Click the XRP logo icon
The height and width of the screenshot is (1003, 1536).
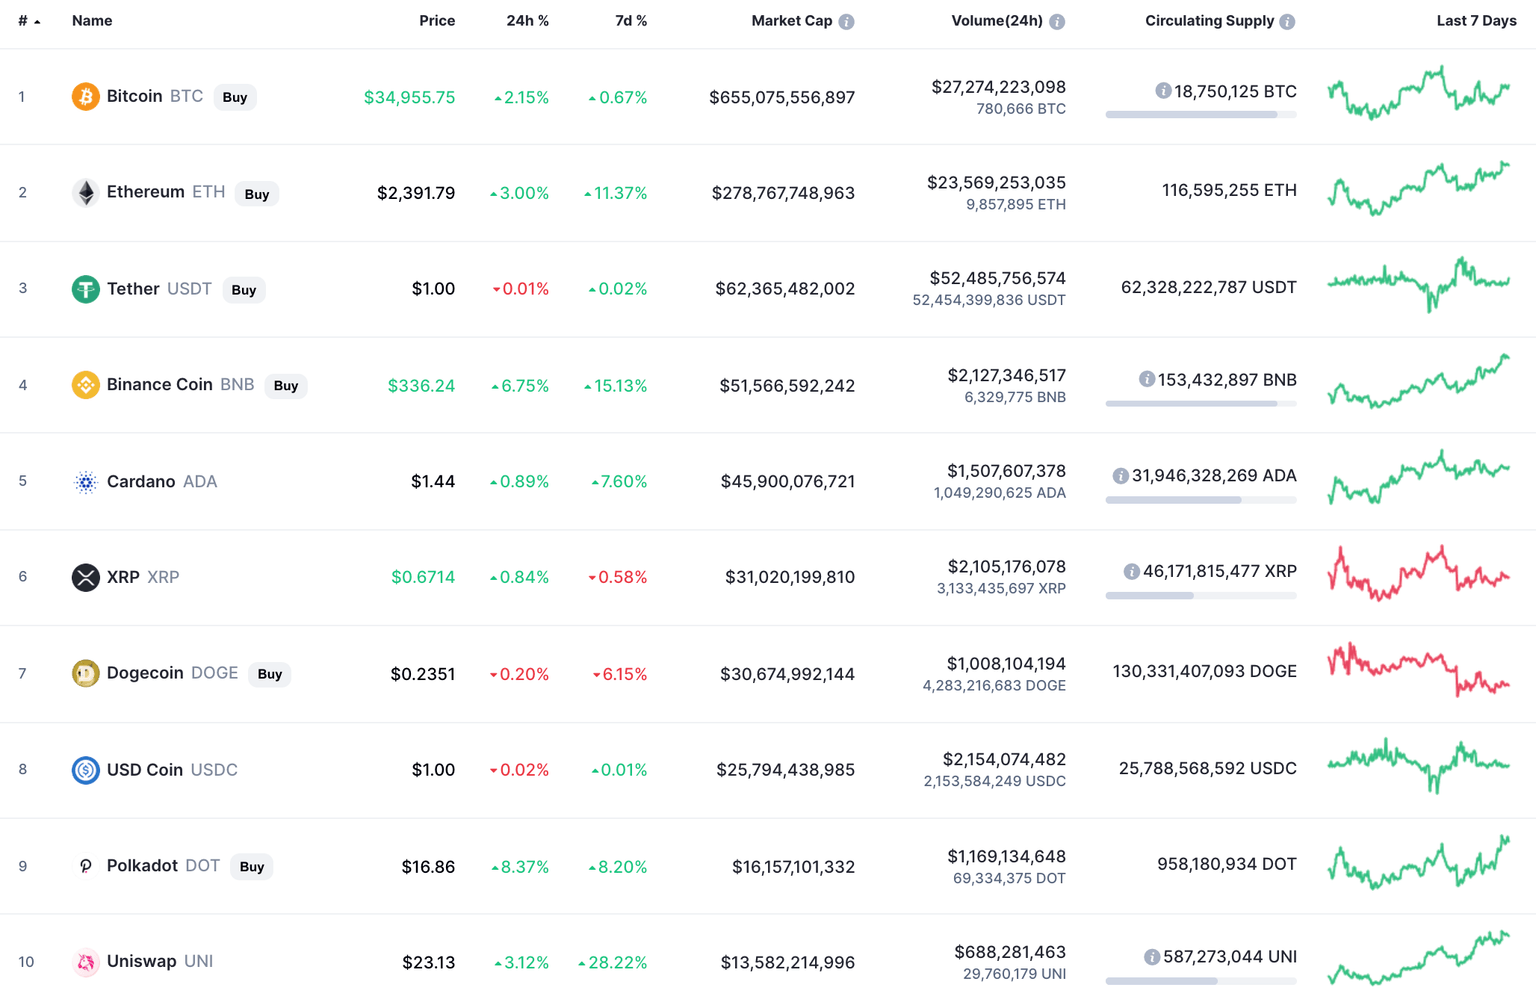86,577
